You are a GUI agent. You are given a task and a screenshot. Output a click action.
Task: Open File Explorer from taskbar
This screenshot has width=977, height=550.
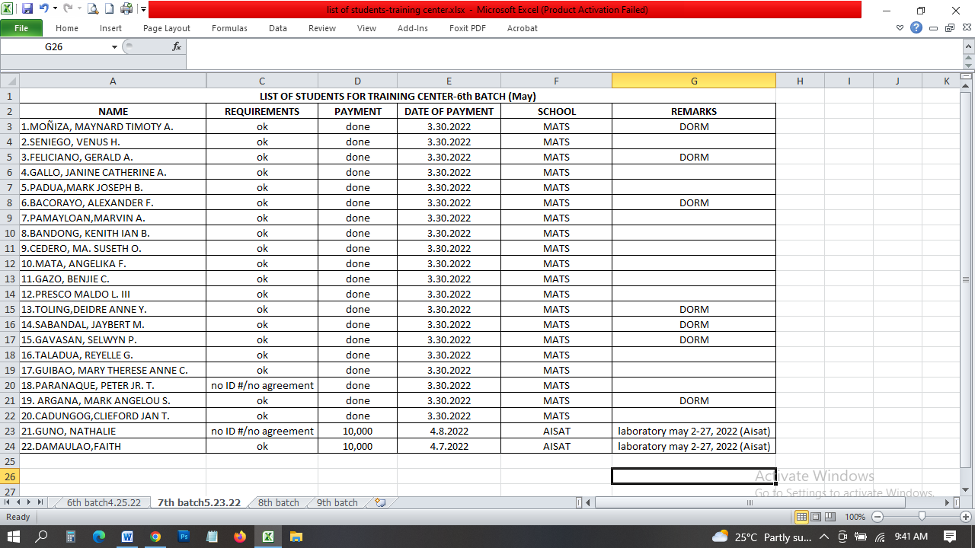click(x=296, y=536)
